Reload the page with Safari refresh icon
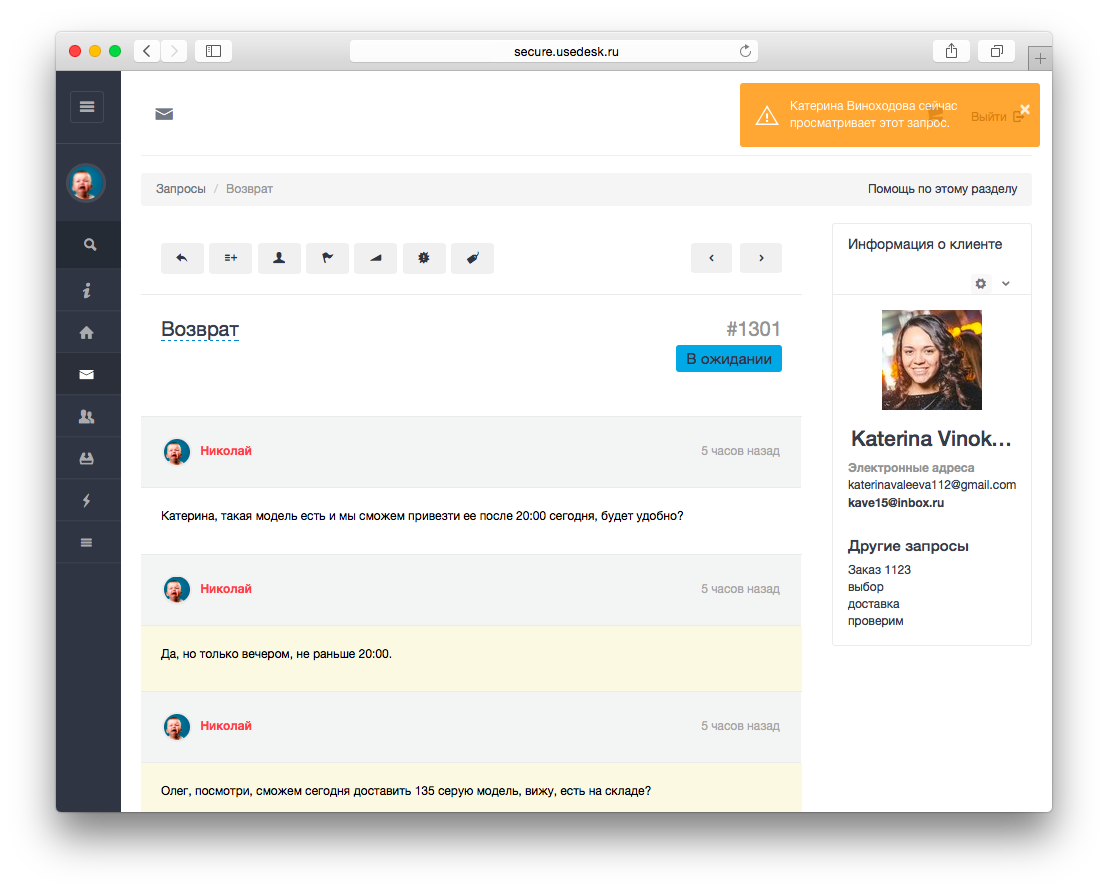This screenshot has height=892, width=1108. 745,51
